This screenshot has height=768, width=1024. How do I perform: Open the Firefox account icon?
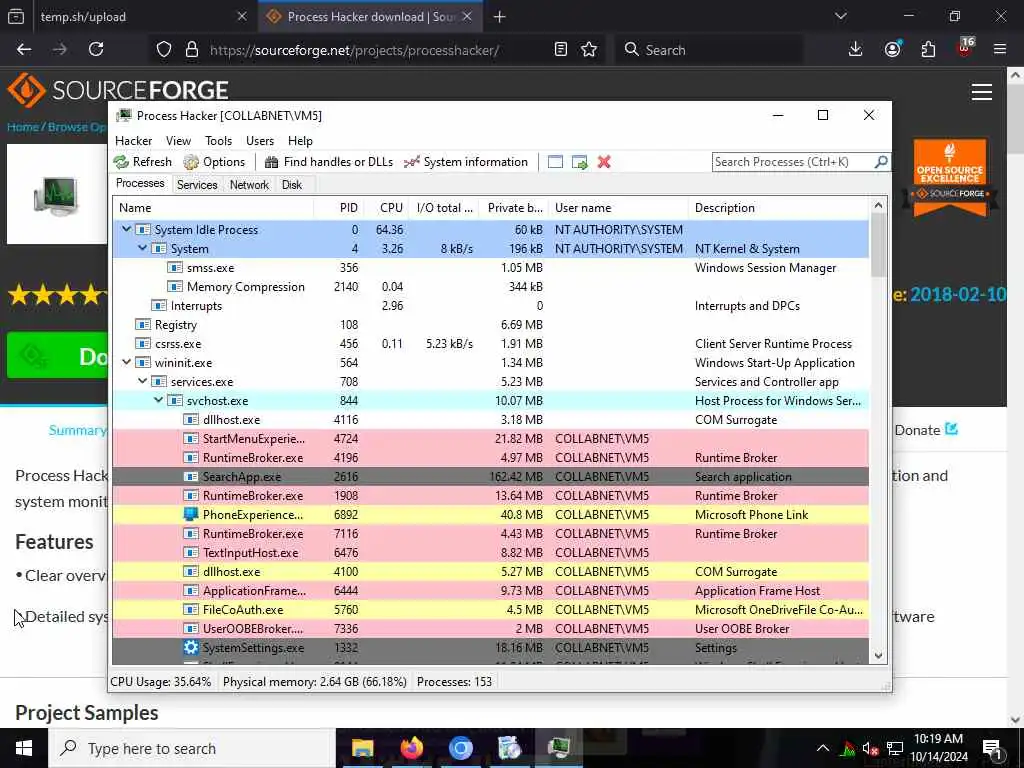892,50
